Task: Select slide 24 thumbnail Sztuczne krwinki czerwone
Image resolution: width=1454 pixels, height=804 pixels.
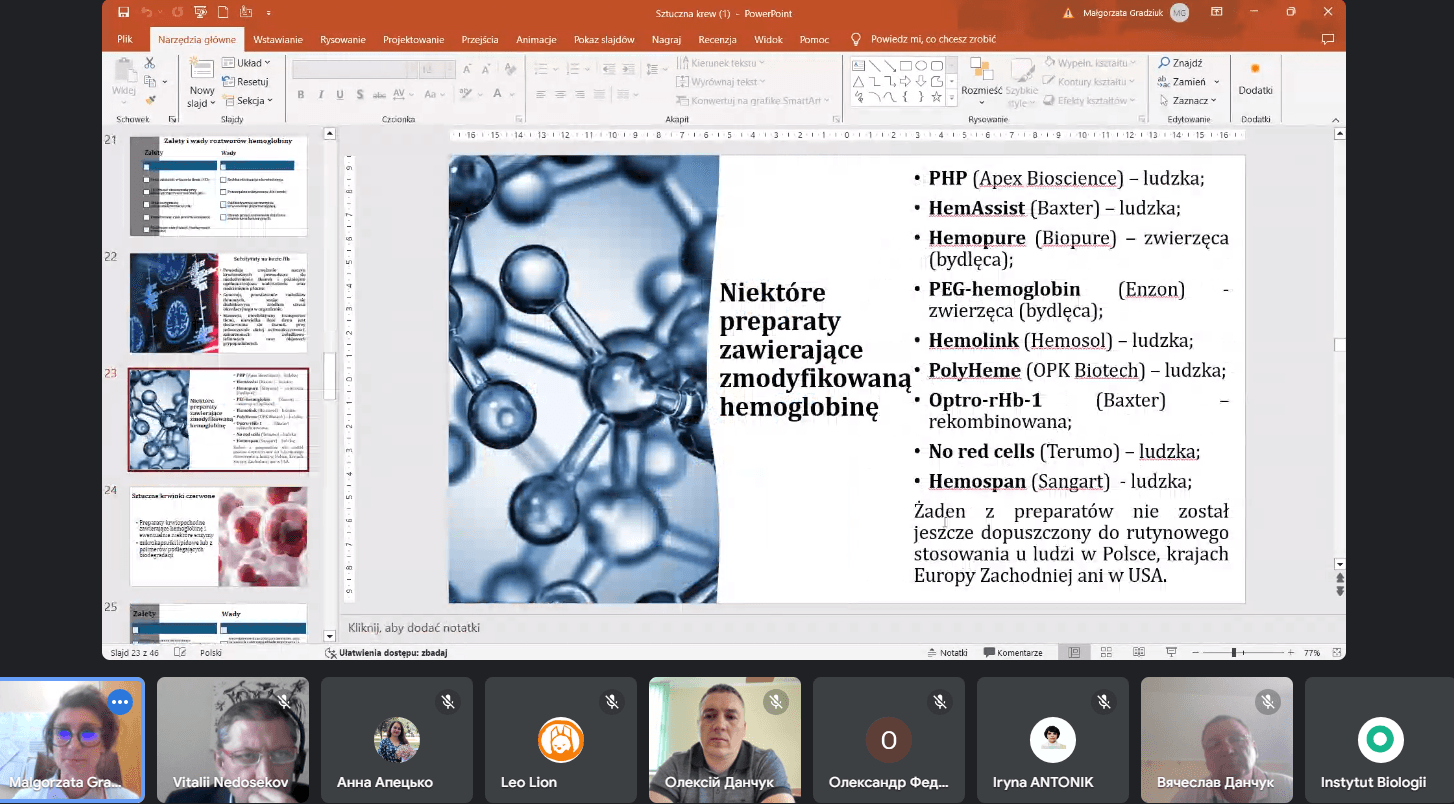Action: click(218, 537)
